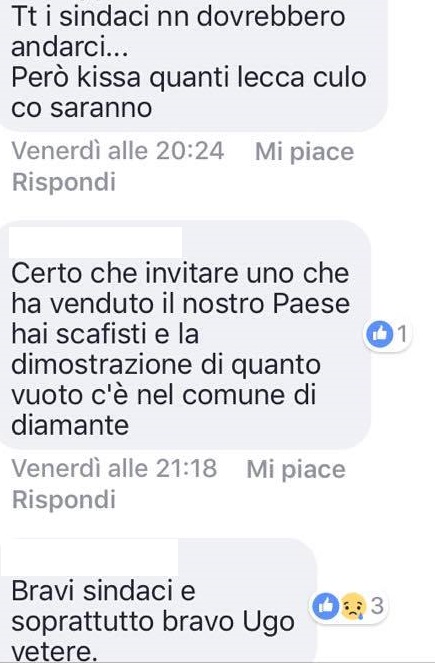Open the blue like reaction icon on the 'Bravi sindaci' comment

[x=325, y=605]
